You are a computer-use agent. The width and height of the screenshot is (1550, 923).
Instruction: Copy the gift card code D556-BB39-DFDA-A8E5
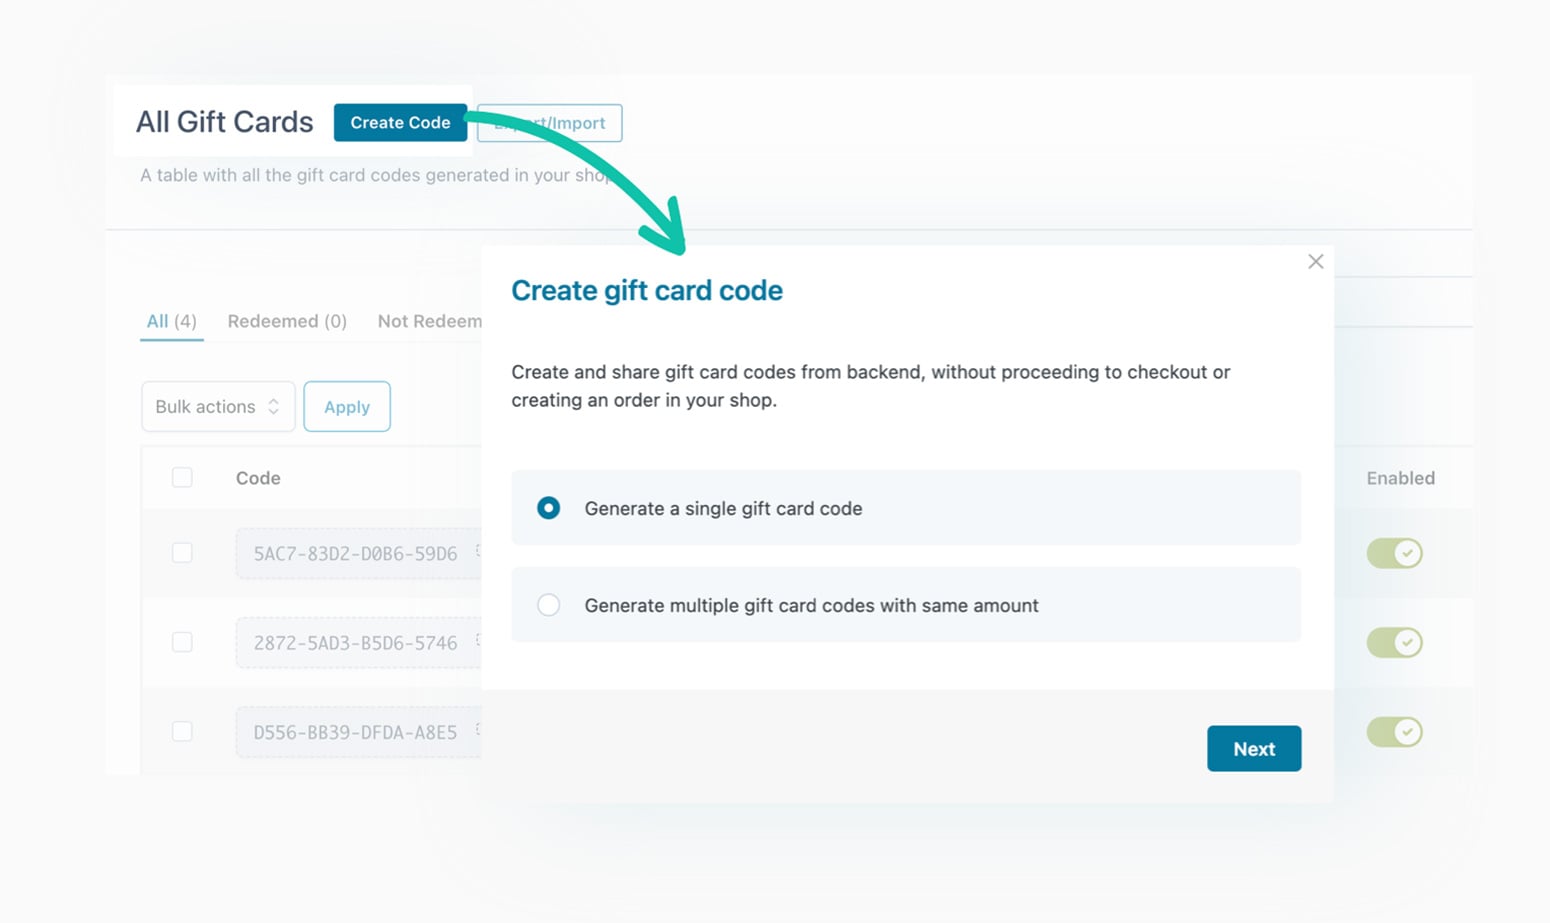[357, 732]
